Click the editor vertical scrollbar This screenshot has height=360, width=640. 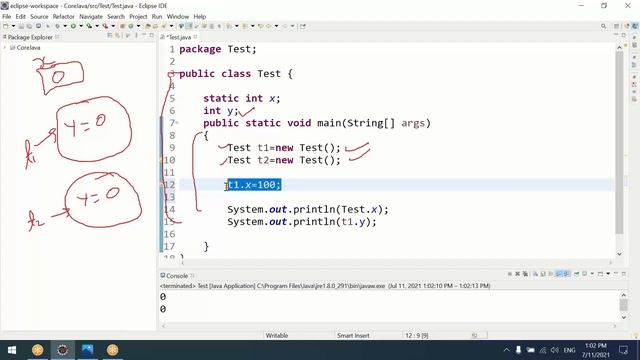(x=619, y=143)
